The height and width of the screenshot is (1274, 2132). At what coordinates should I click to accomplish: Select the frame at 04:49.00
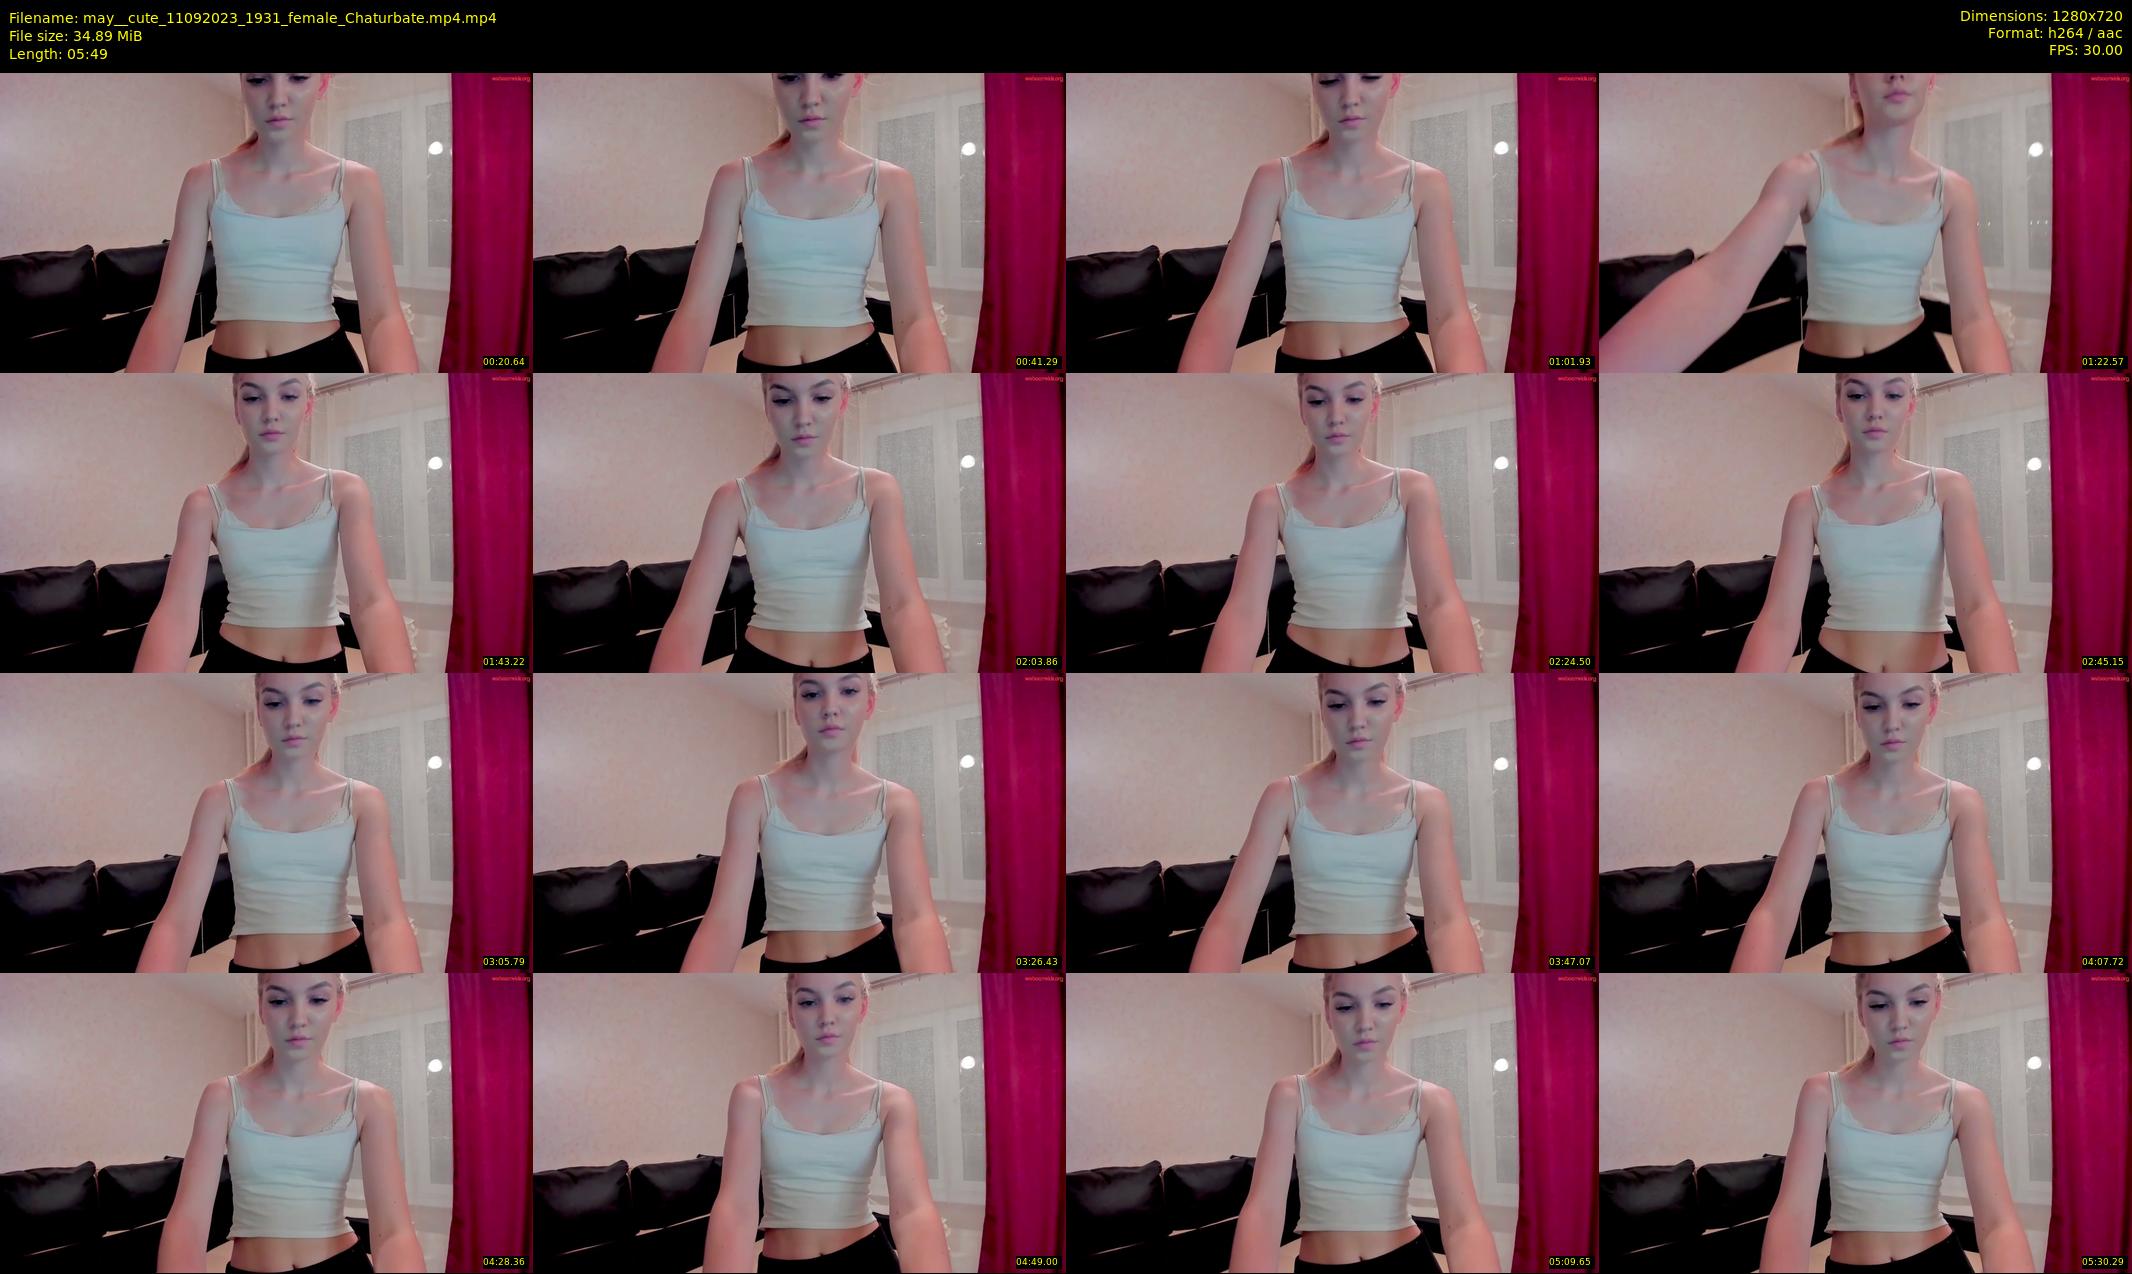(799, 1122)
